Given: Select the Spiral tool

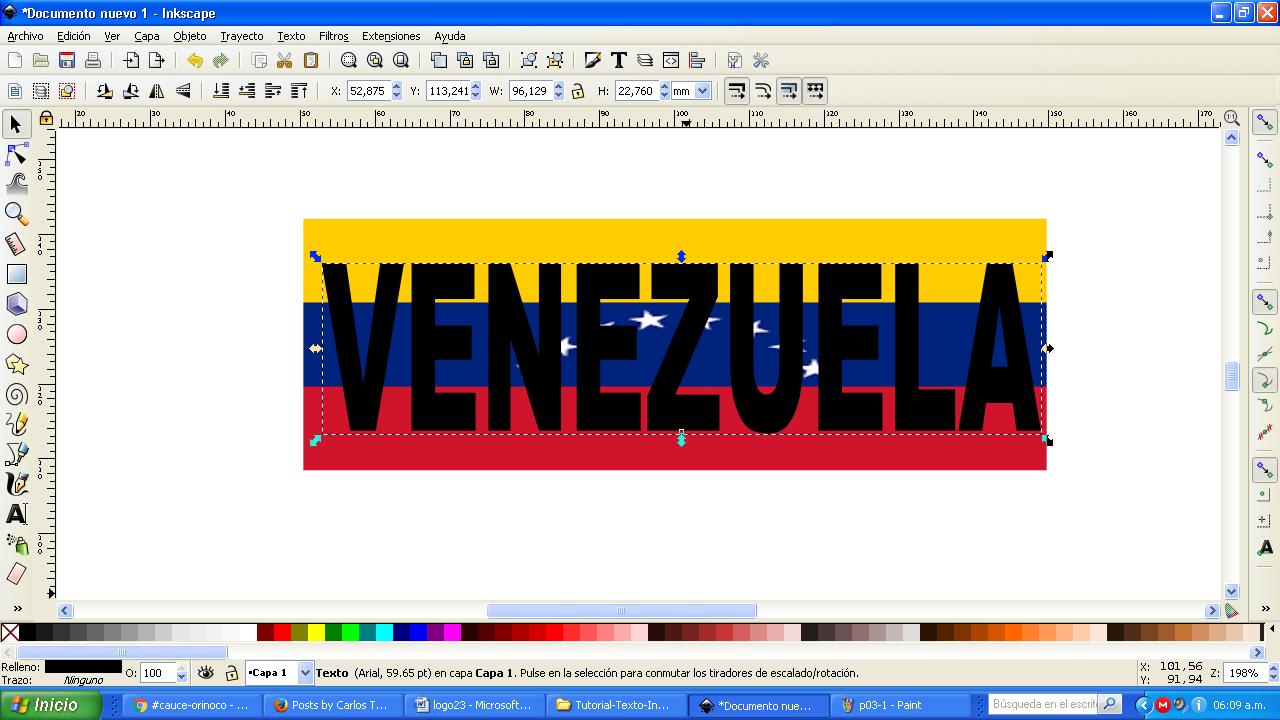Looking at the screenshot, I should 16,394.
